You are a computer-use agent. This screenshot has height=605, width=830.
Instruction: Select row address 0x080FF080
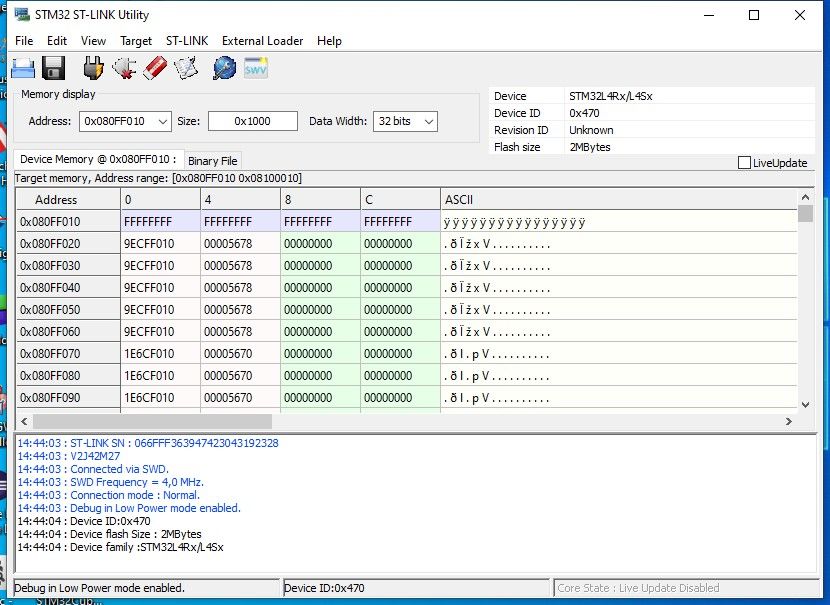[x=68, y=376]
